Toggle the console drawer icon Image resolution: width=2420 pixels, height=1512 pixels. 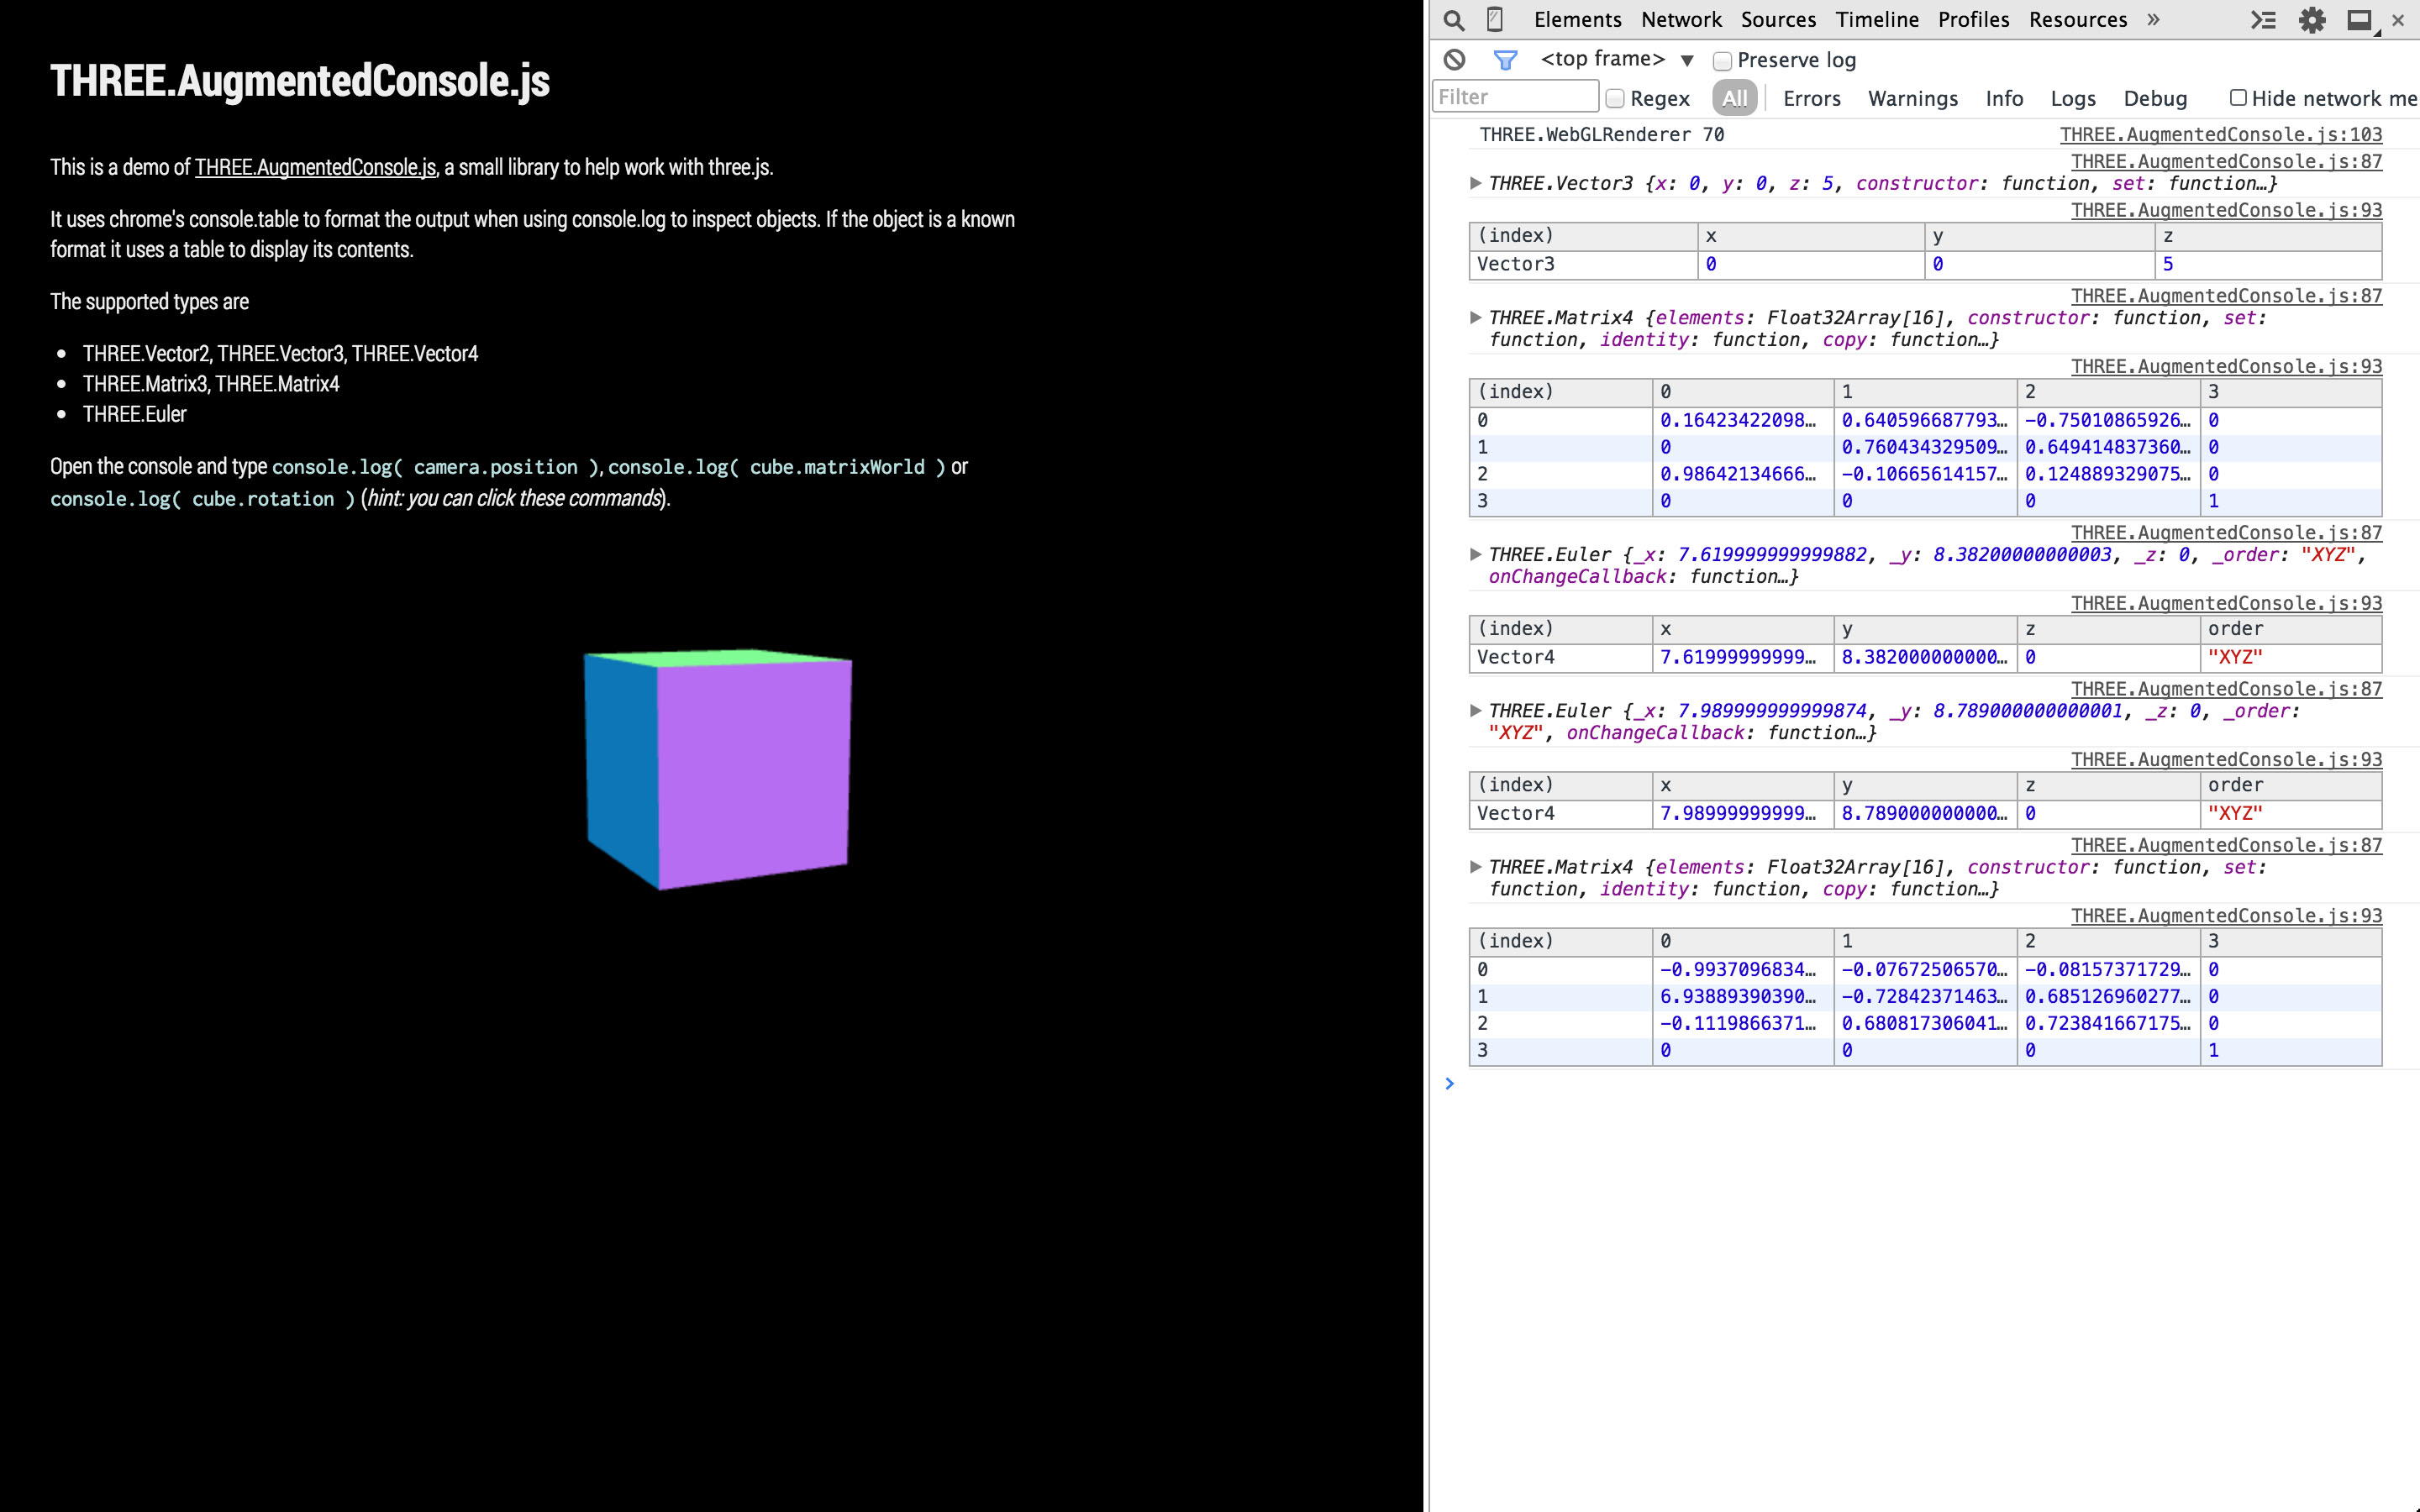(x=2264, y=20)
